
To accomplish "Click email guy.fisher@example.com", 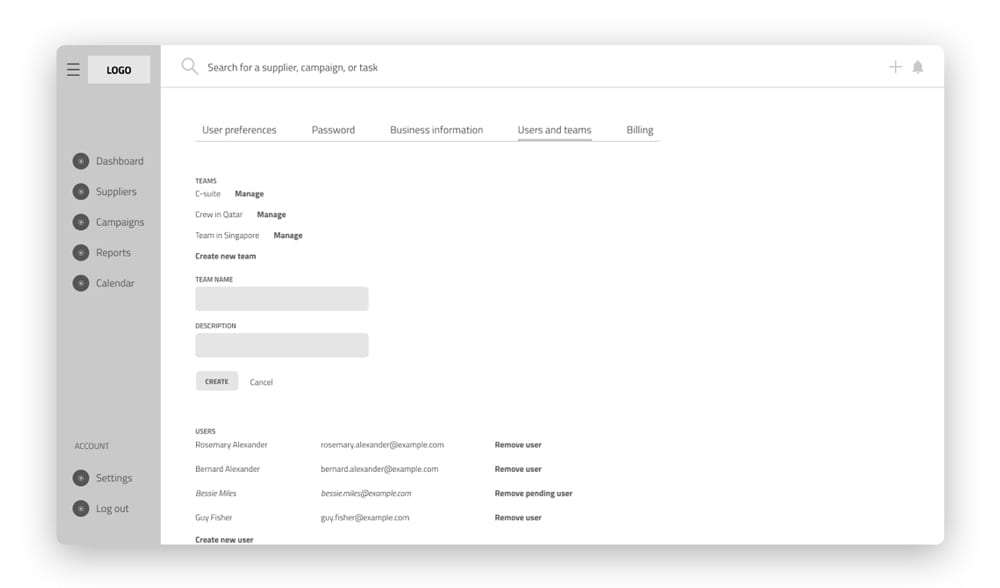I will 365,518.
